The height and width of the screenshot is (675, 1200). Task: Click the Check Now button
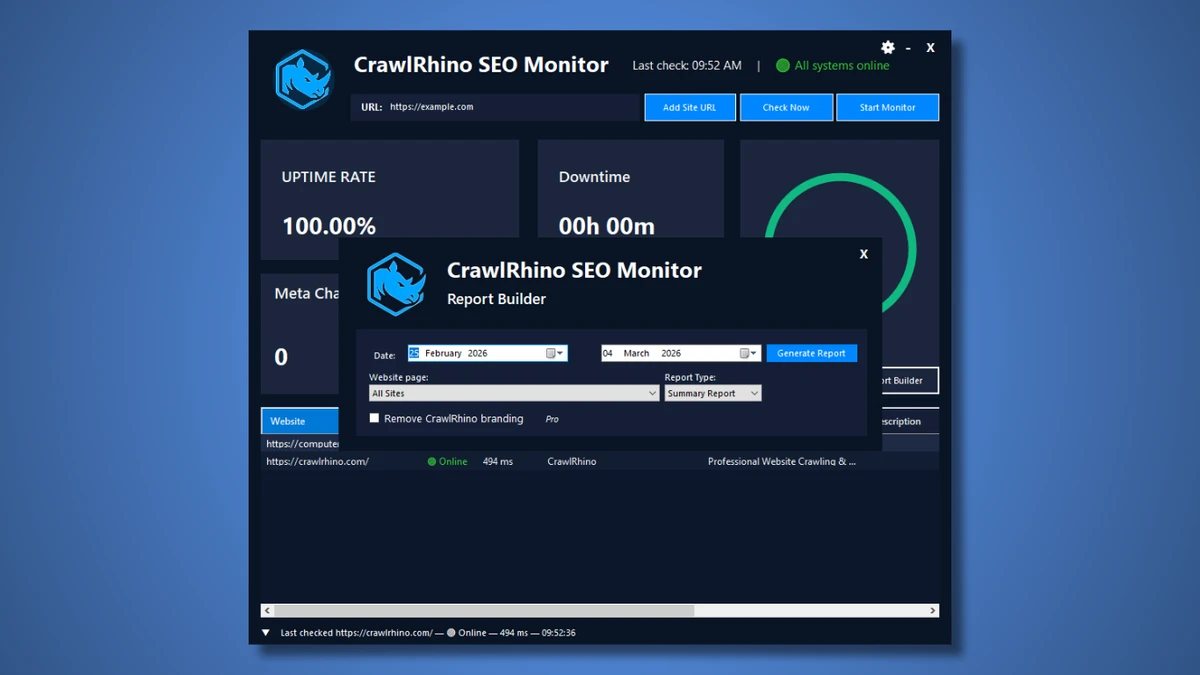(x=786, y=107)
